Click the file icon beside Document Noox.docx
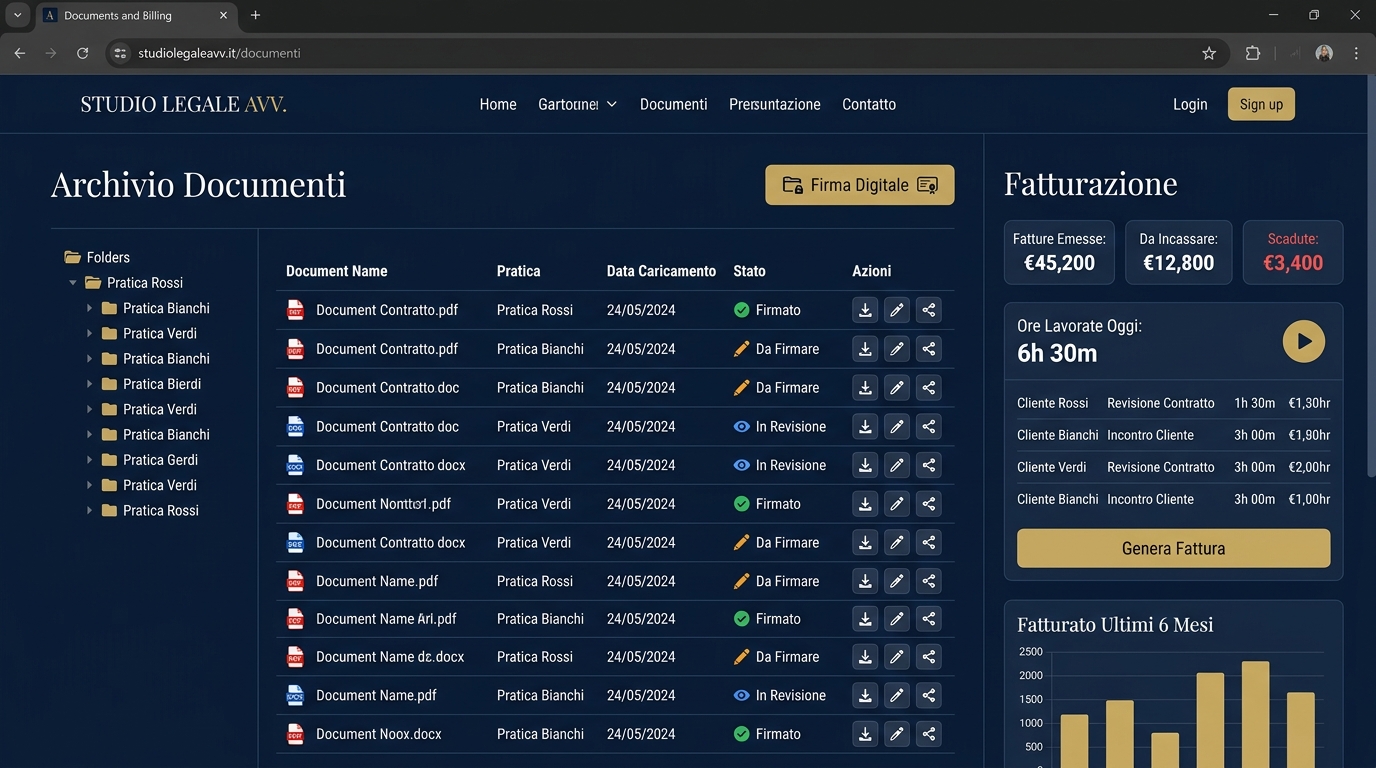Screen dimensions: 1376x768 [x=295, y=734]
